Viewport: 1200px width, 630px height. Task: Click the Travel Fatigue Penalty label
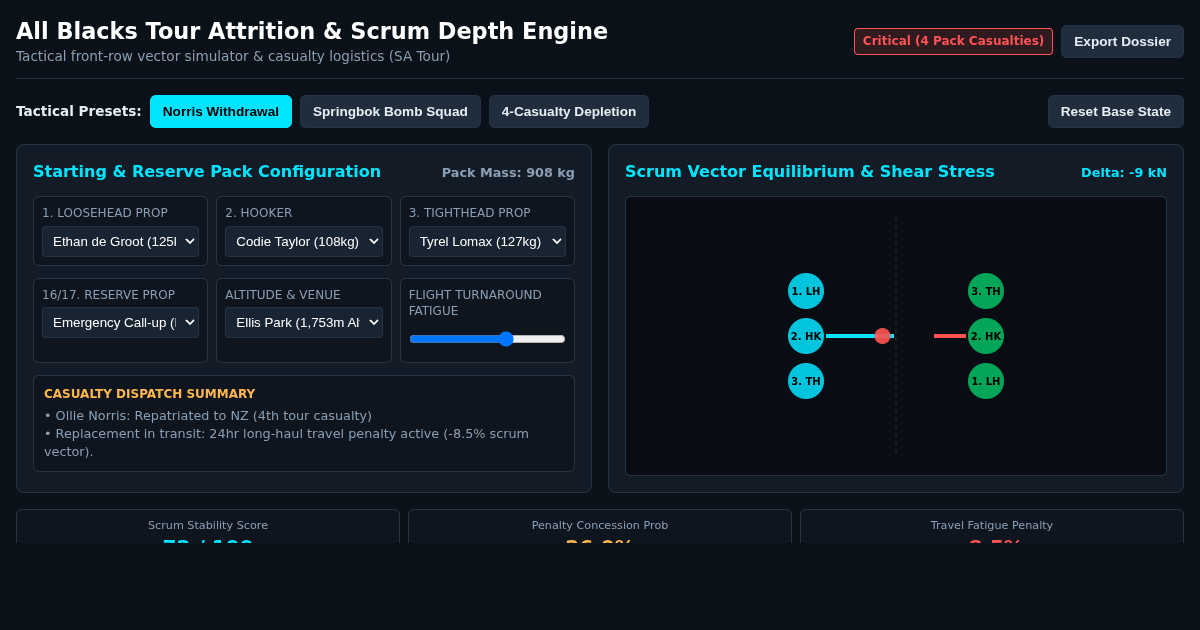pyautogui.click(x=992, y=525)
